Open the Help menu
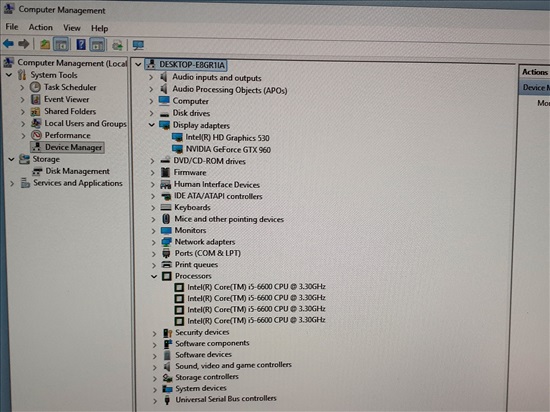Image resolution: width=550 pixels, height=412 pixels. tap(99, 28)
